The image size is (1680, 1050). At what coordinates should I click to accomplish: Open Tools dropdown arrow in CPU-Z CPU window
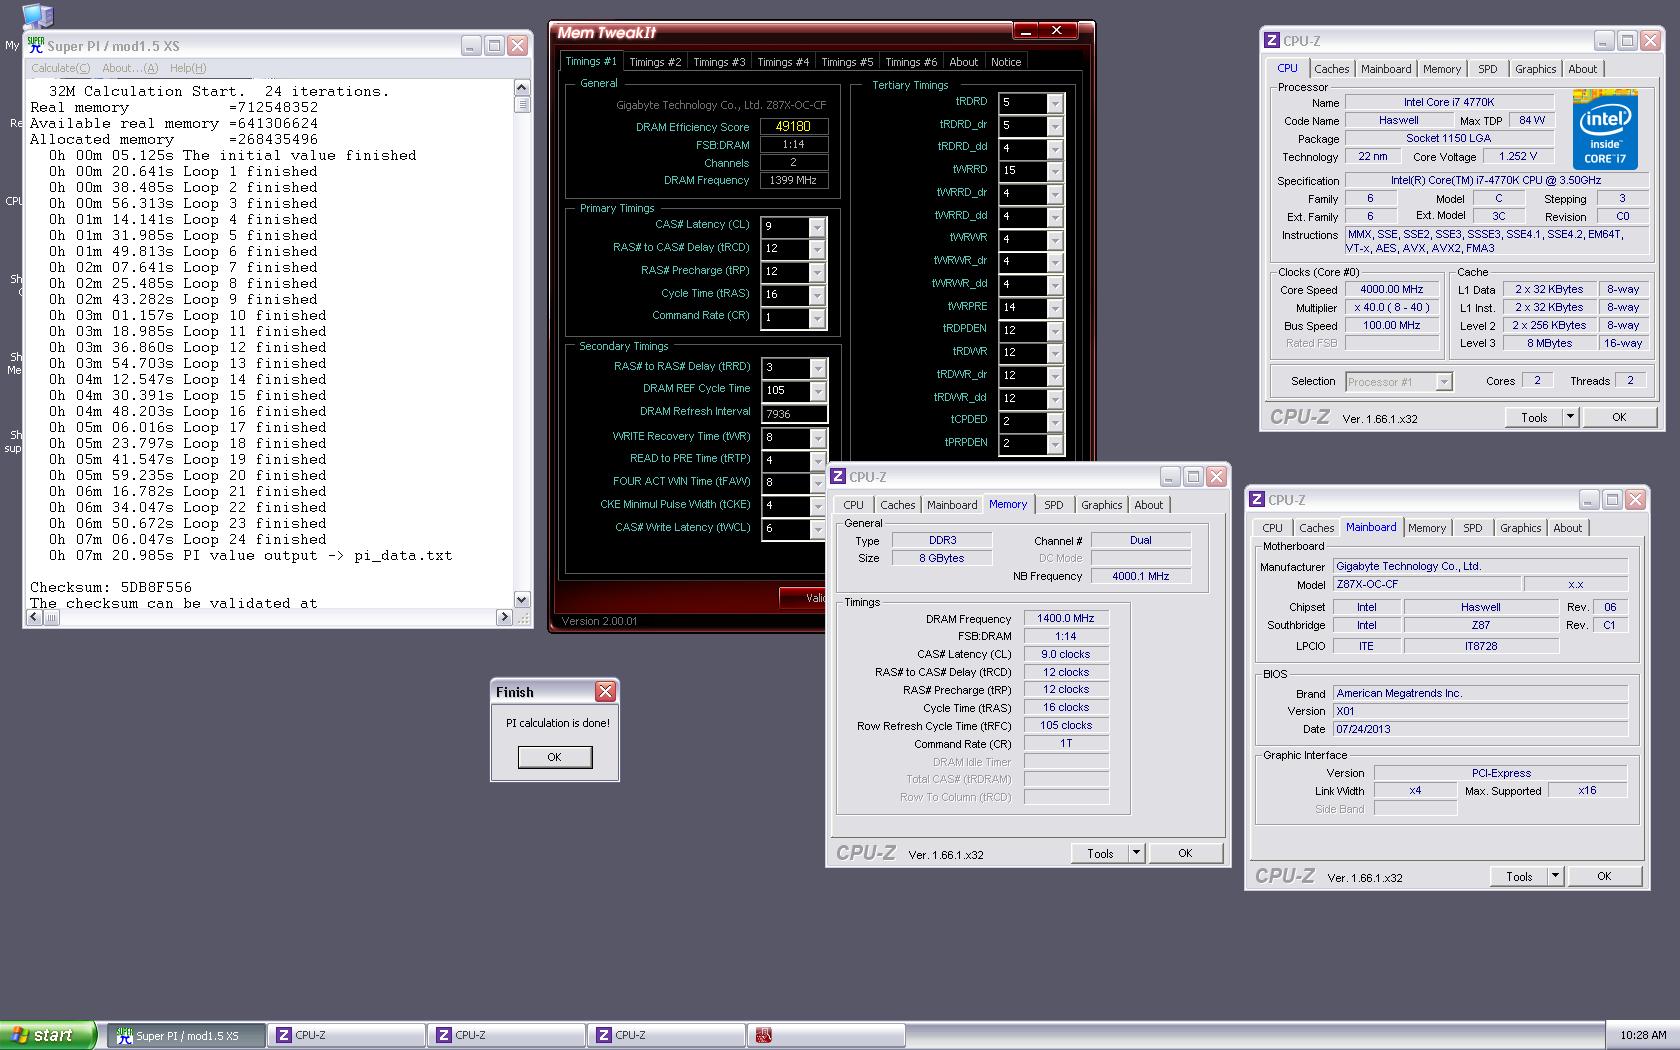pos(1570,418)
